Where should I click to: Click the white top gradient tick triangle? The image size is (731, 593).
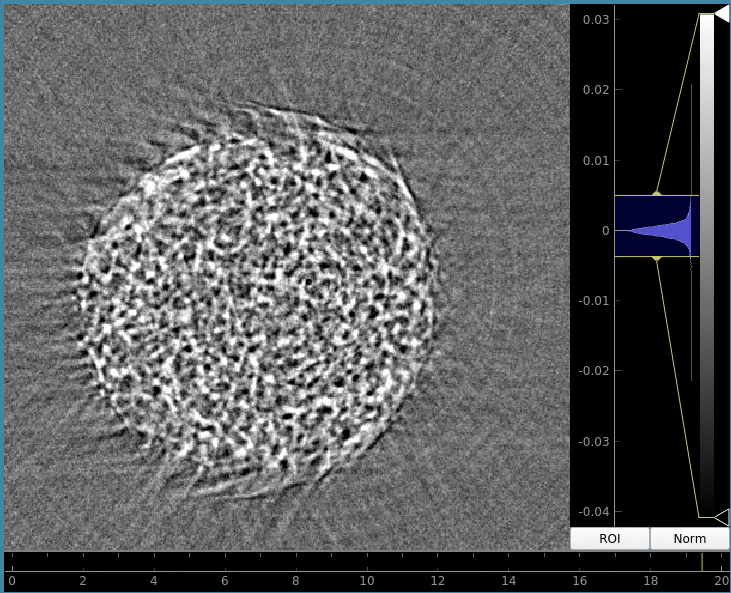(721, 13)
